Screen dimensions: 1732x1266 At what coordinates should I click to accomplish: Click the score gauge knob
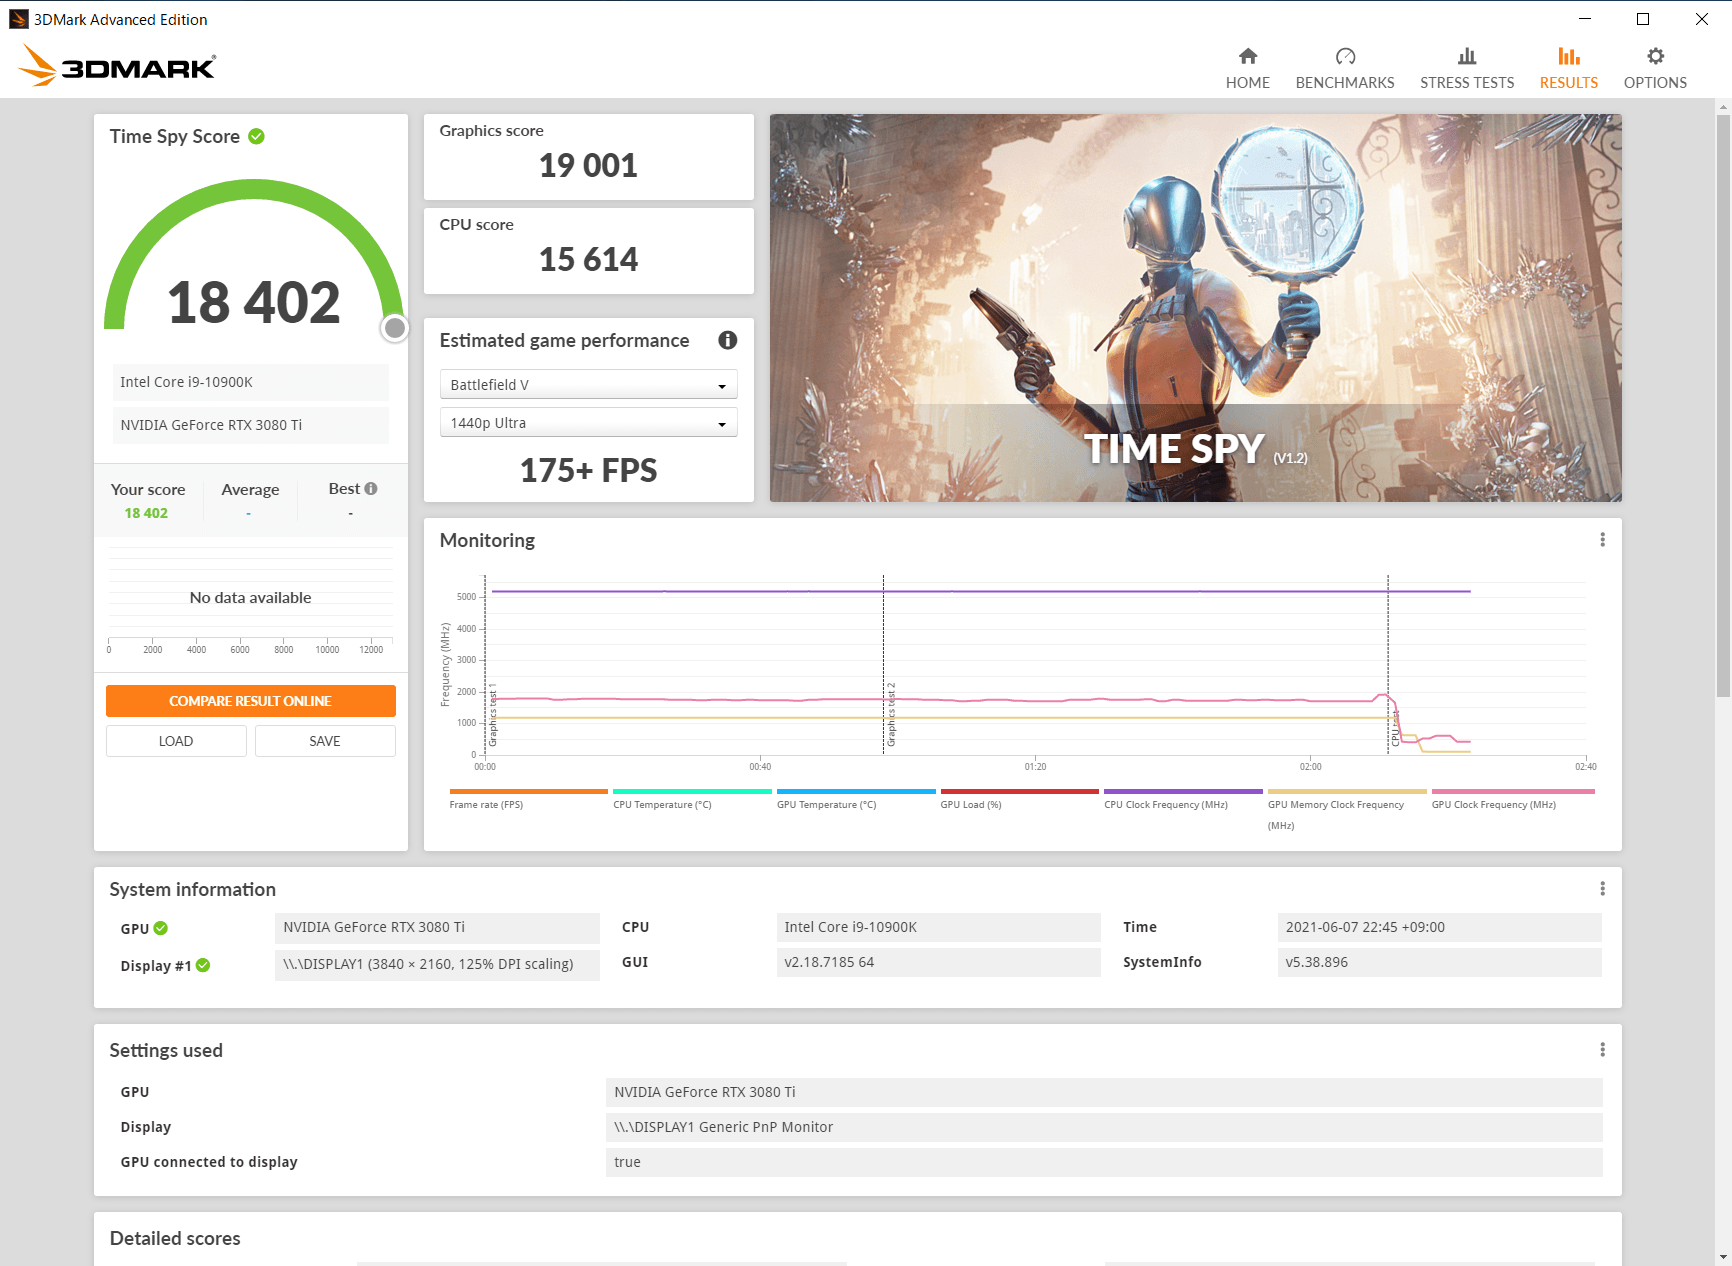coord(395,328)
